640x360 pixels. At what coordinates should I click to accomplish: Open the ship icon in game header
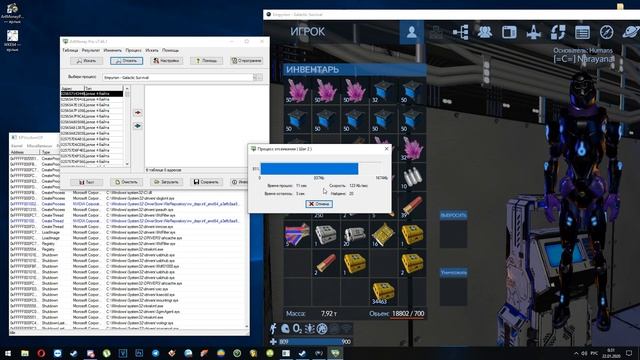(533, 32)
